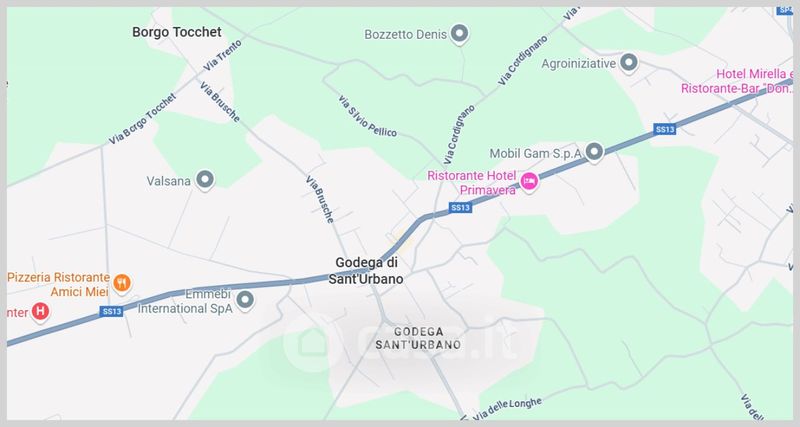Select the red hospital H marker
The image size is (800, 427).
pos(40,311)
